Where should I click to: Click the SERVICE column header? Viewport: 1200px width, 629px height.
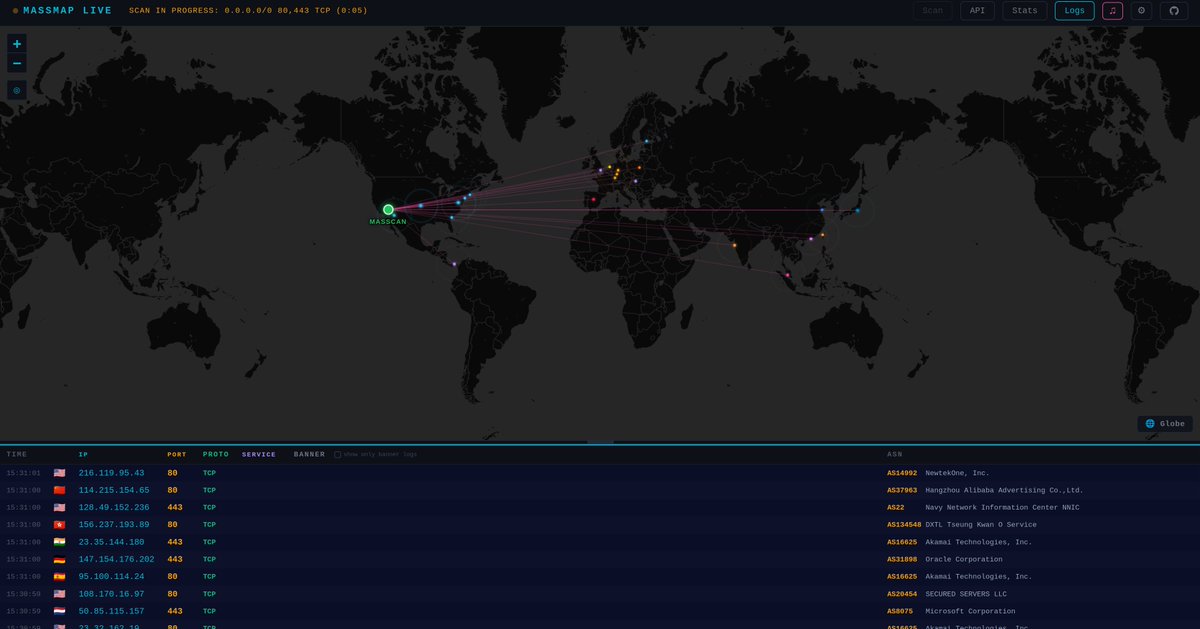259,454
